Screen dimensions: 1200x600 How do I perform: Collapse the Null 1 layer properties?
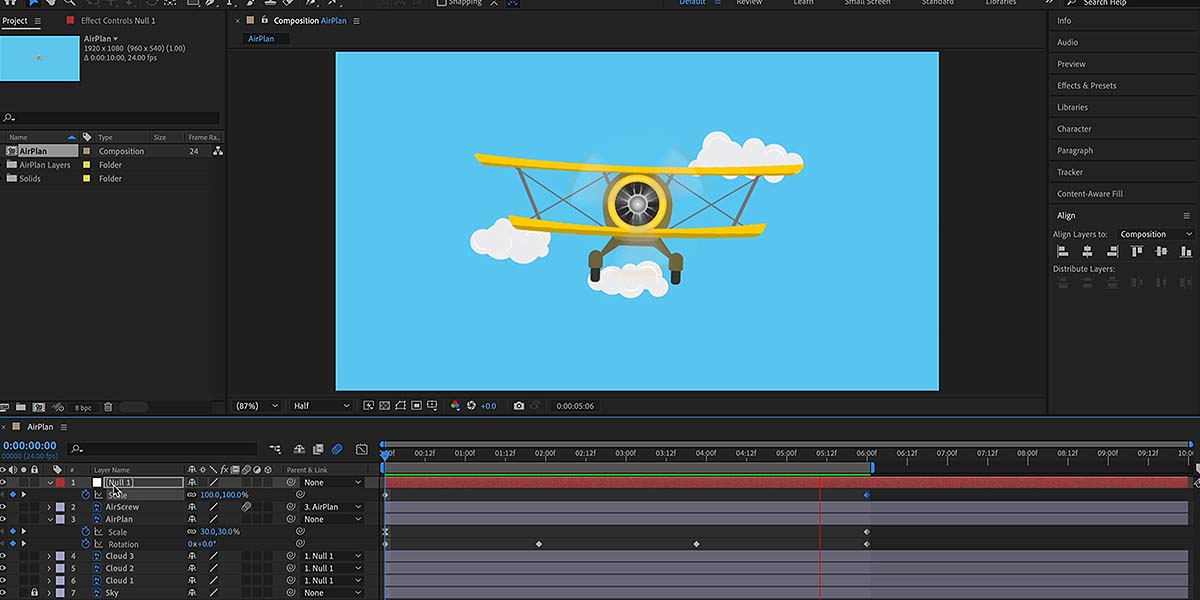[49, 482]
